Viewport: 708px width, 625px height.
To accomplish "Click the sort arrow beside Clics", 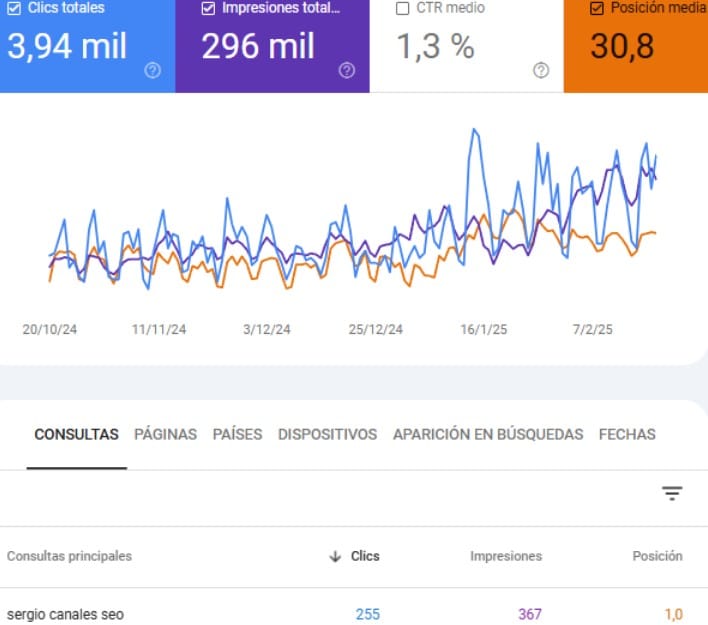I will 335,557.
